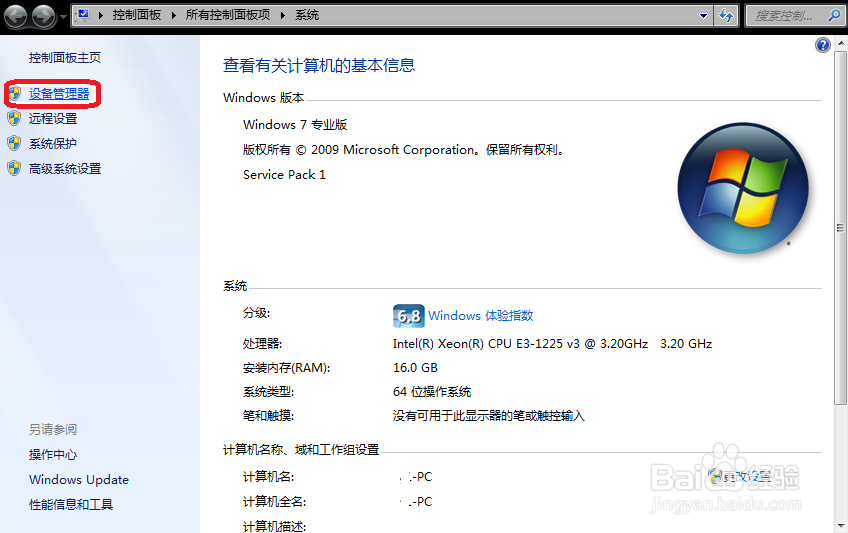Open recent pages dropdown beside Forward arrow
The height and width of the screenshot is (533, 848).
[x=63, y=16]
